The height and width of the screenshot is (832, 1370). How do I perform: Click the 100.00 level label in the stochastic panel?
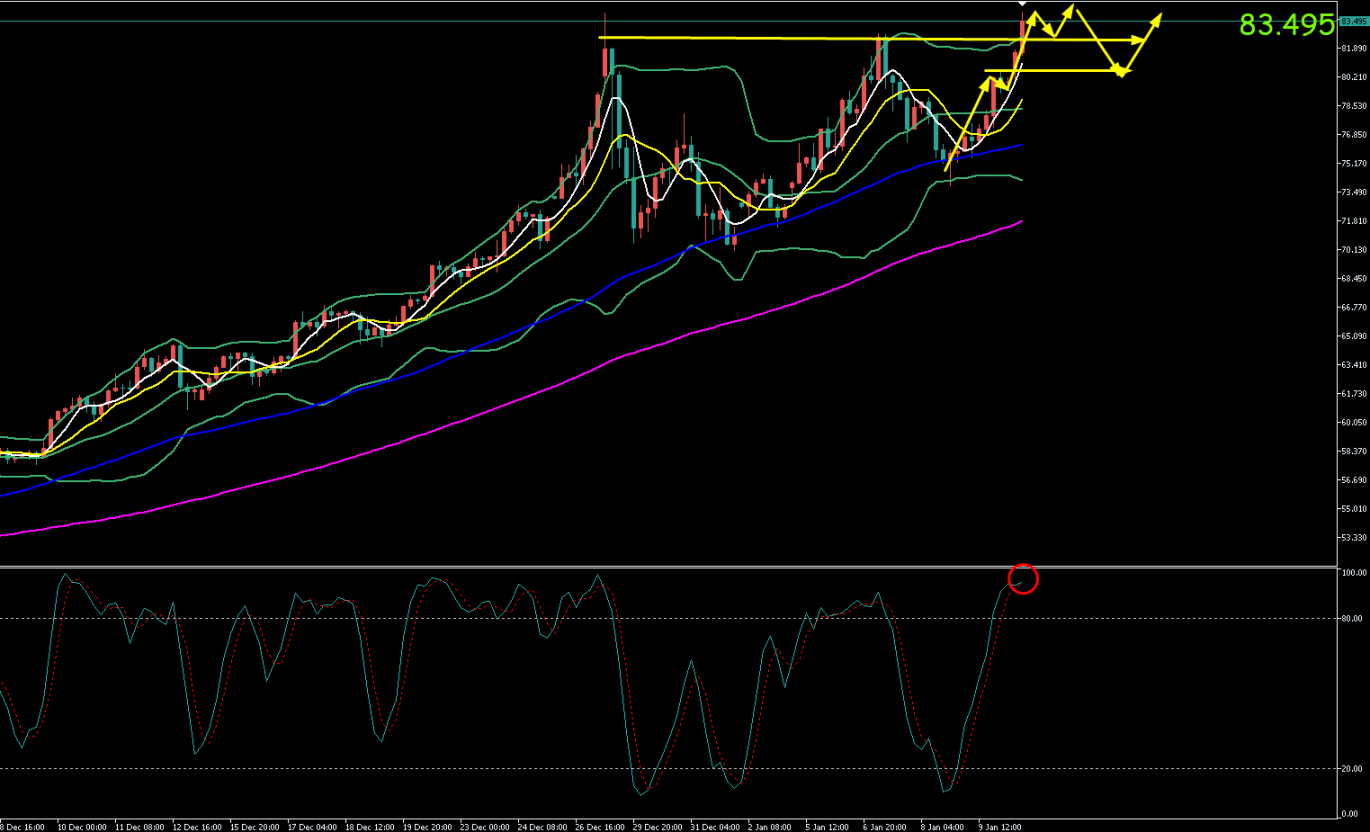coord(1353,574)
